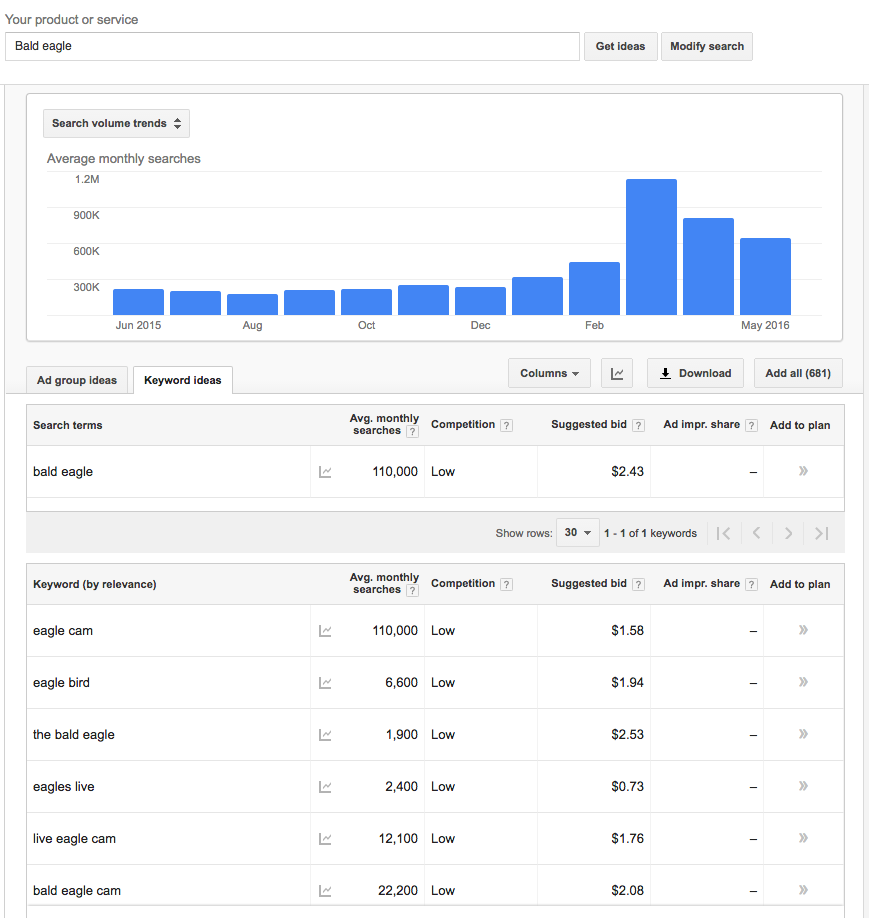The width and height of the screenshot is (869, 918).
Task: Open Ad impr. share help icon in Keyword table
Action: [x=751, y=584]
